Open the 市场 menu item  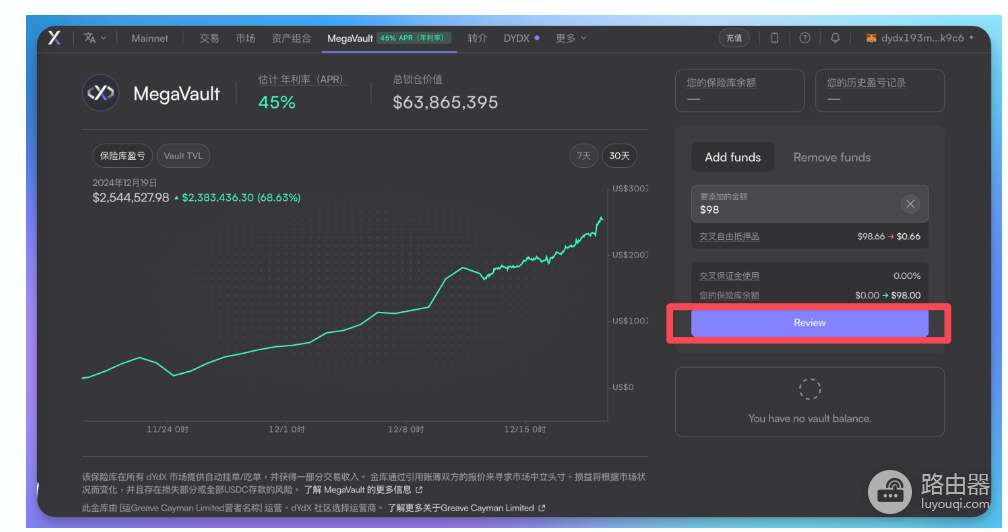coord(245,39)
